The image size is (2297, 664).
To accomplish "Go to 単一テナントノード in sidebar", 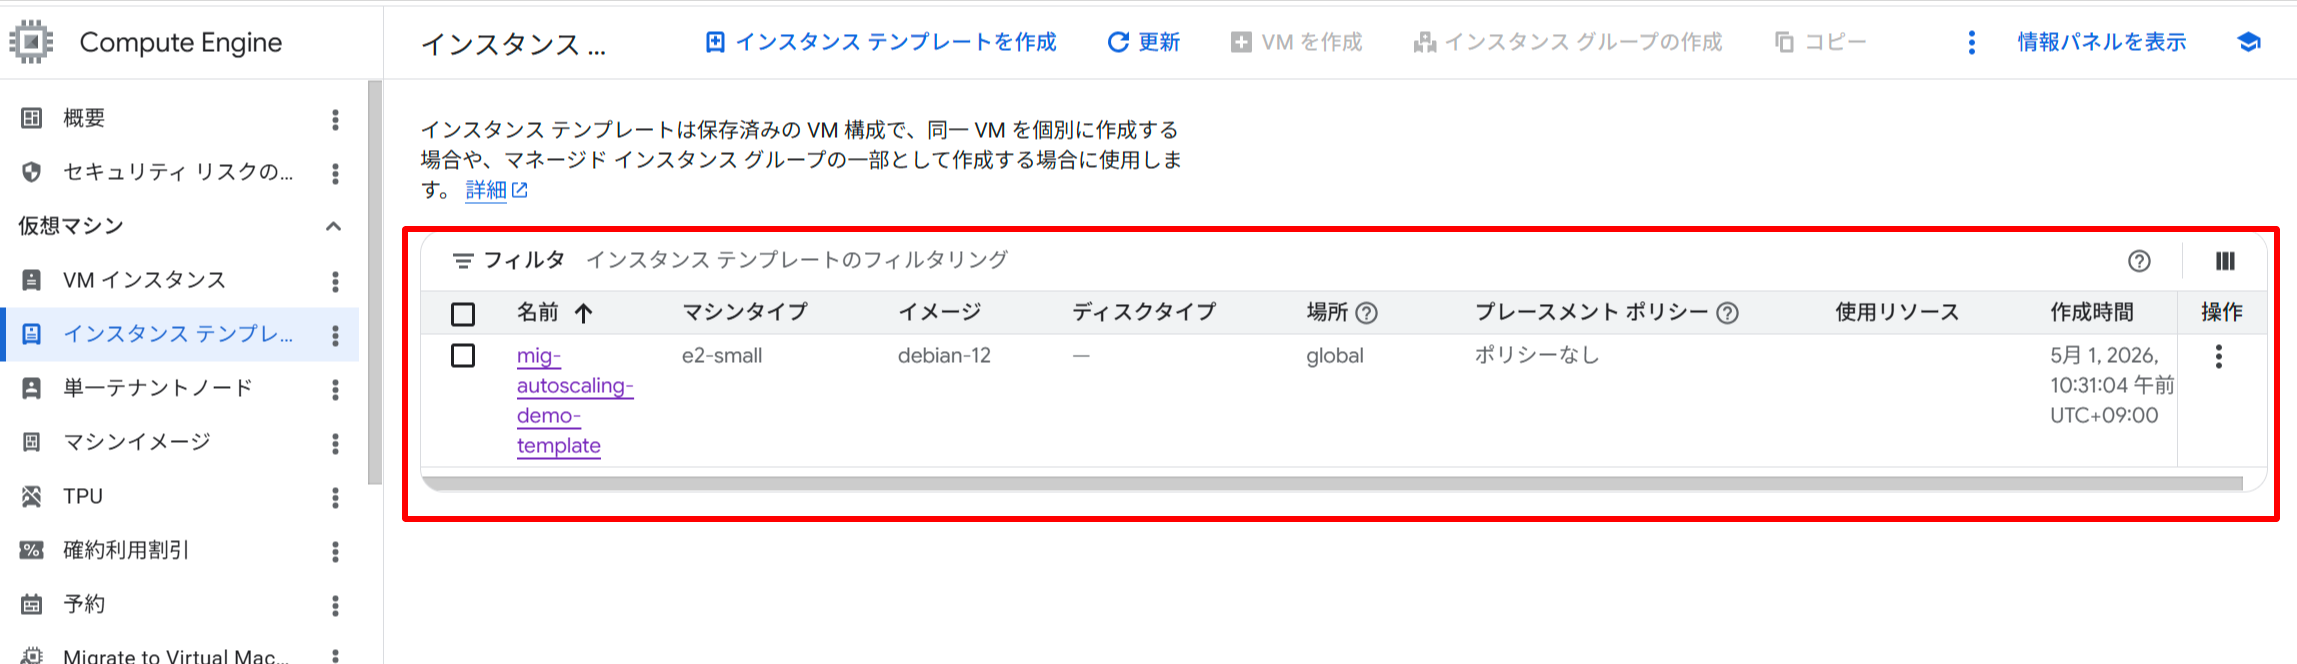I will (180, 388).
